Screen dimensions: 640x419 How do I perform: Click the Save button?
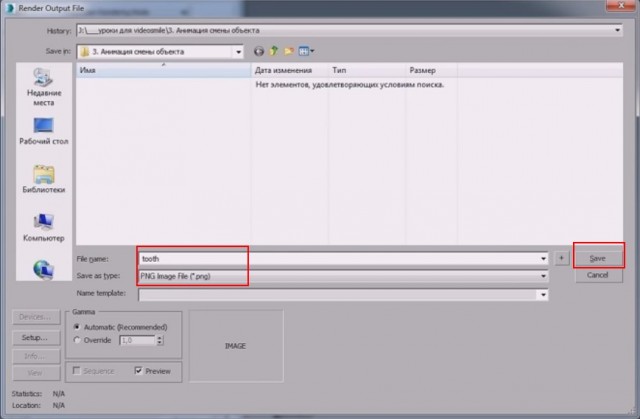pyautogui.click(x=598, y=257)
